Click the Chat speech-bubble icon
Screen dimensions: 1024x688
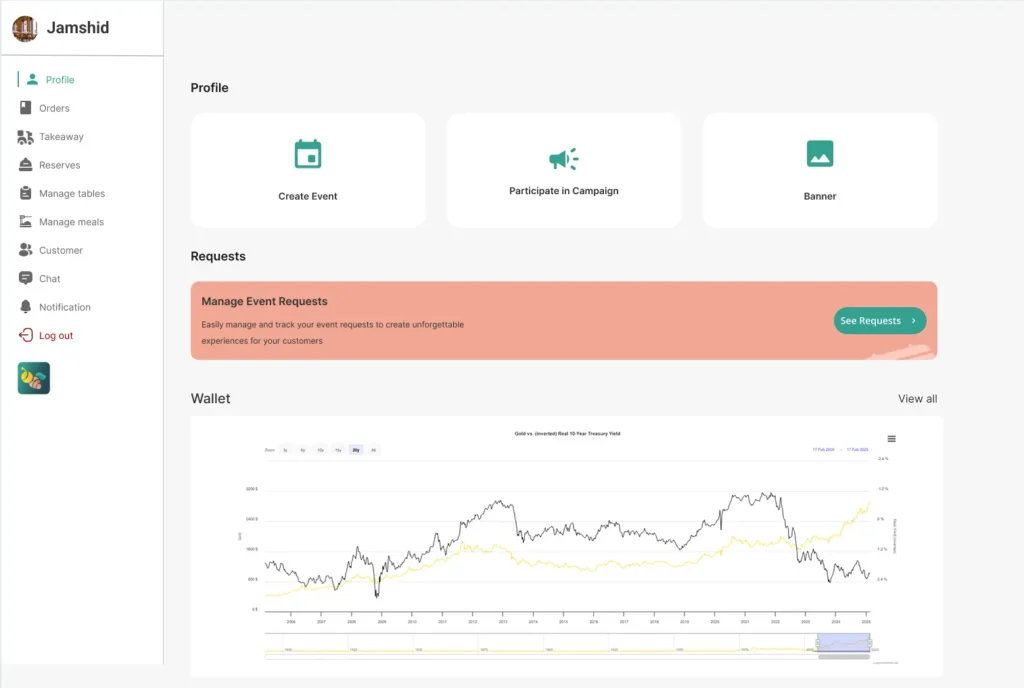click(25, 278)
